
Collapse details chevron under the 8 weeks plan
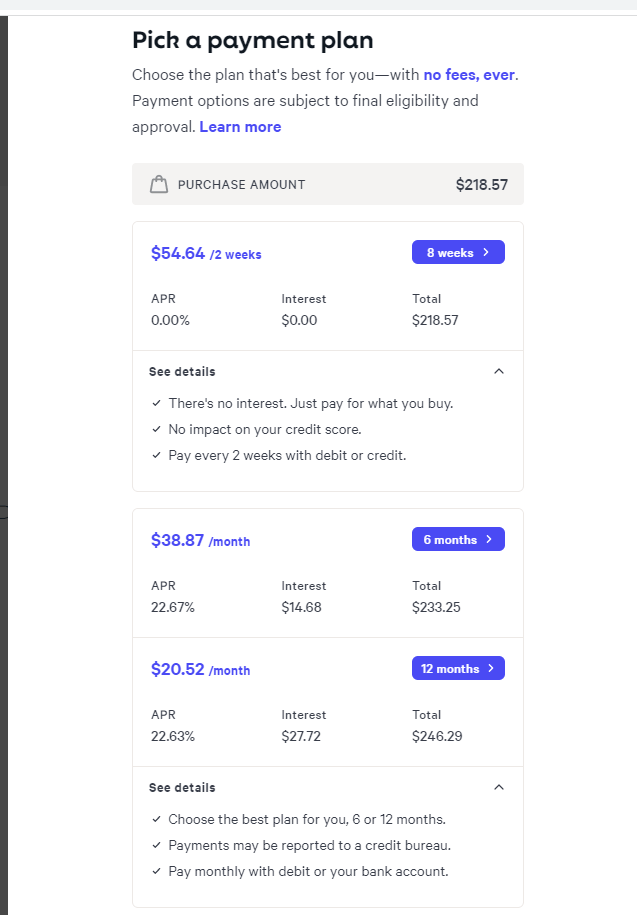(499, 371)
